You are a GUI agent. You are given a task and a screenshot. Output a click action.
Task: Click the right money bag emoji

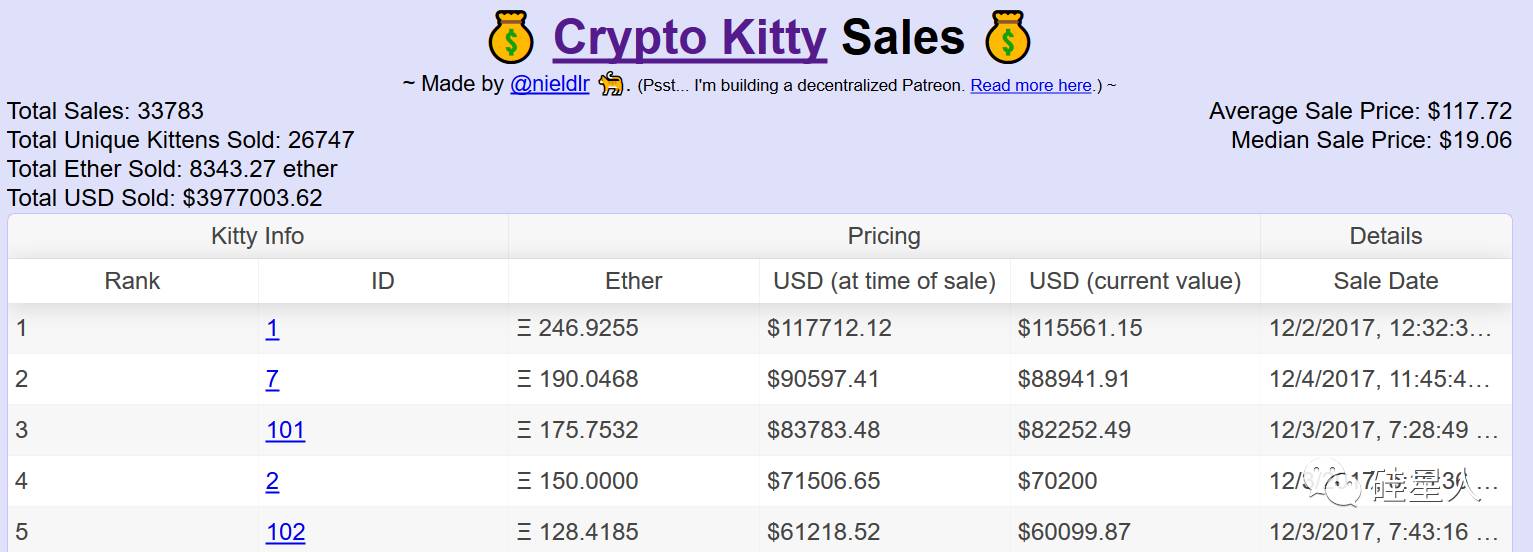pyautogui.click(x=1007, y=39)
